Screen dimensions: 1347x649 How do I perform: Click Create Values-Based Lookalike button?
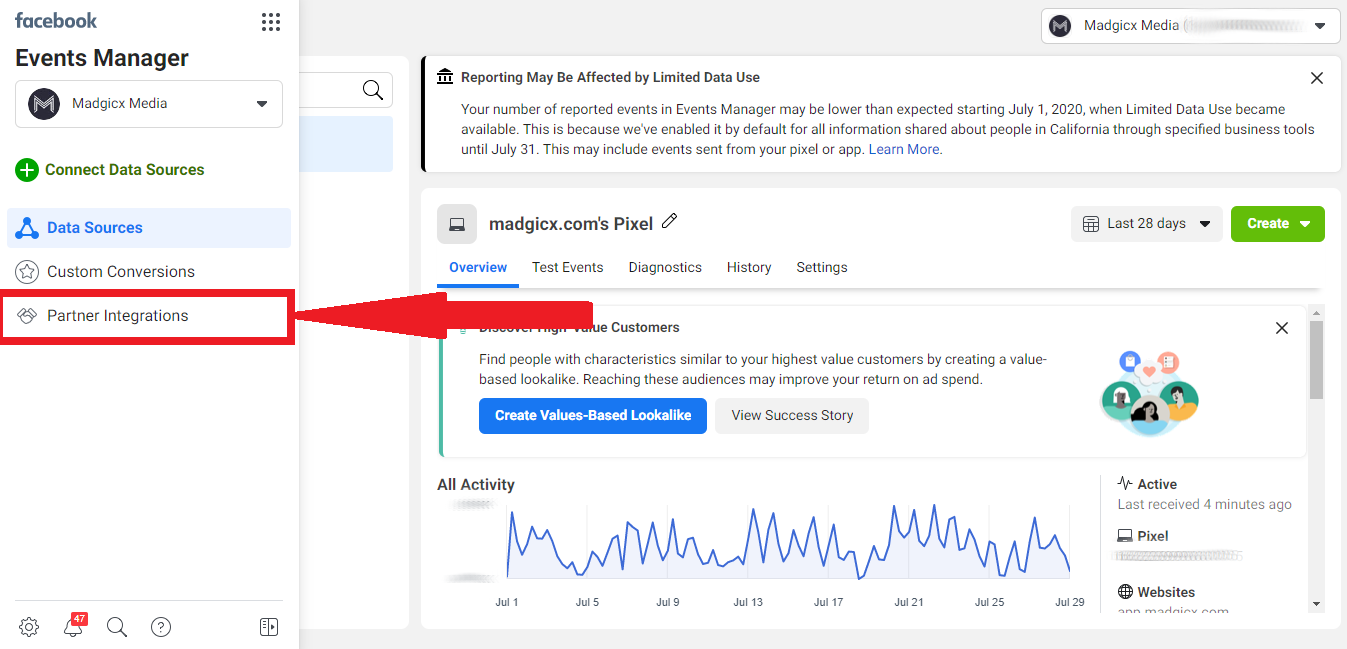pos(593,416)
